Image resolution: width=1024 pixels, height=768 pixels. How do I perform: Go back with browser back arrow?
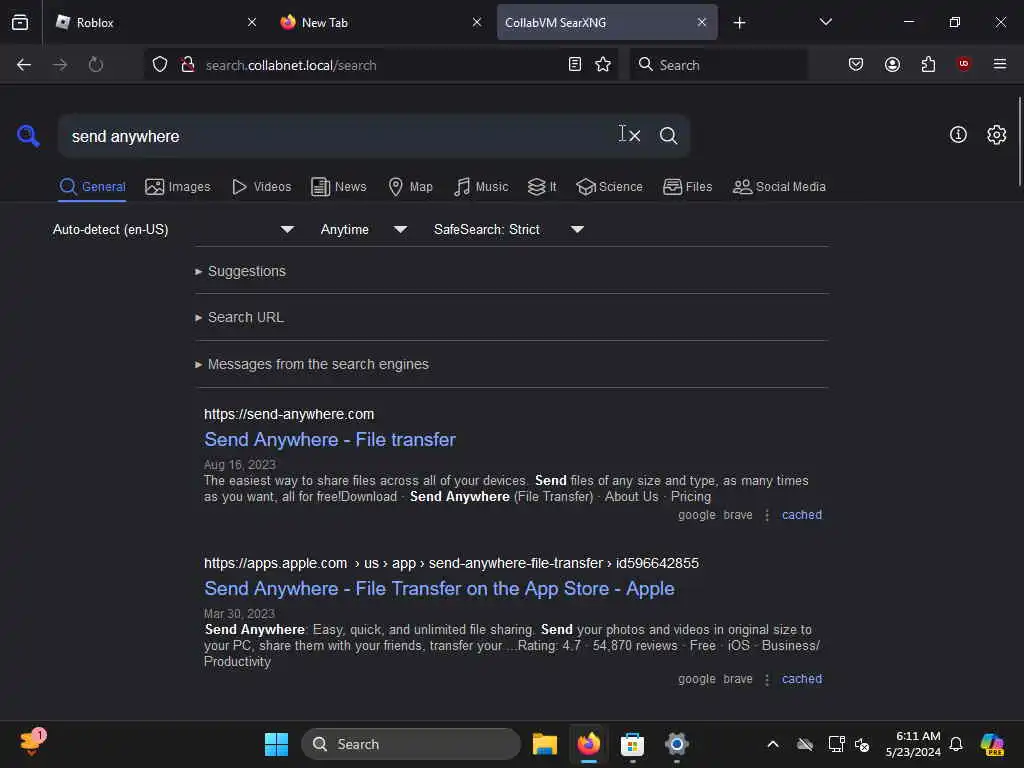click(x=24, y=65)
